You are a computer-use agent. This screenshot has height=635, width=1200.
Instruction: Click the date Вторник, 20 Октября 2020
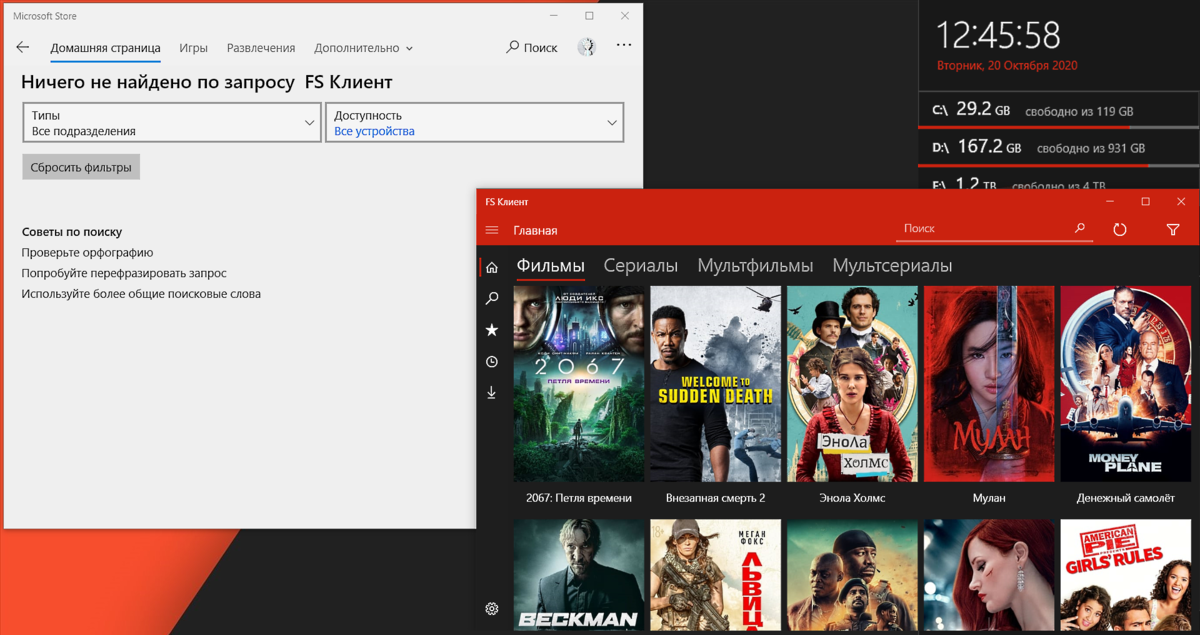1007,66
